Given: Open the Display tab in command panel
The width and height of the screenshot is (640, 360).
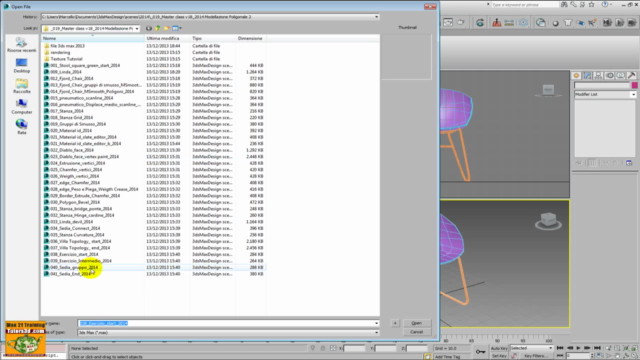Looking at the screenshot, I should coord(620,76).
